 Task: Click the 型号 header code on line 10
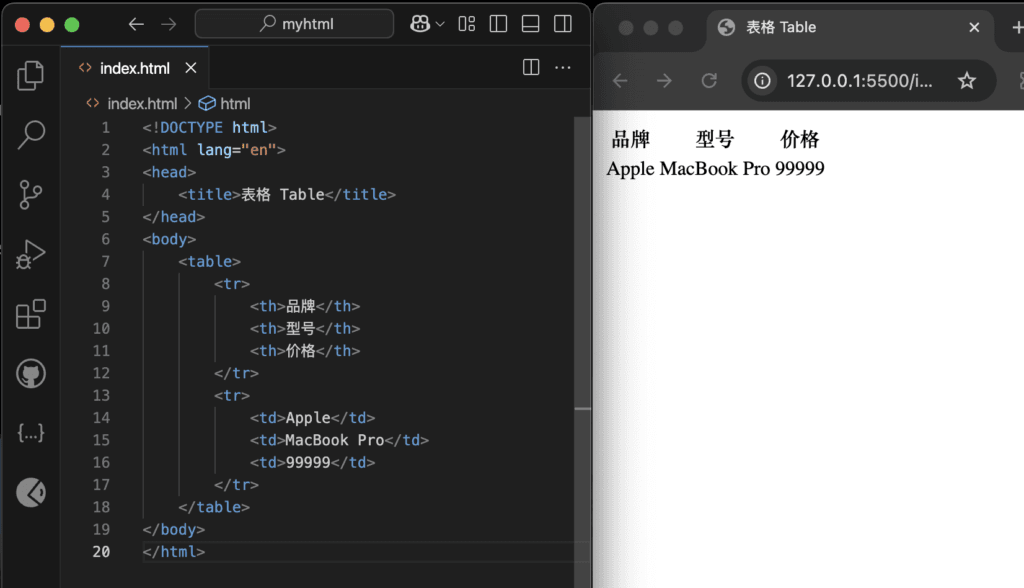coord(305,329)
